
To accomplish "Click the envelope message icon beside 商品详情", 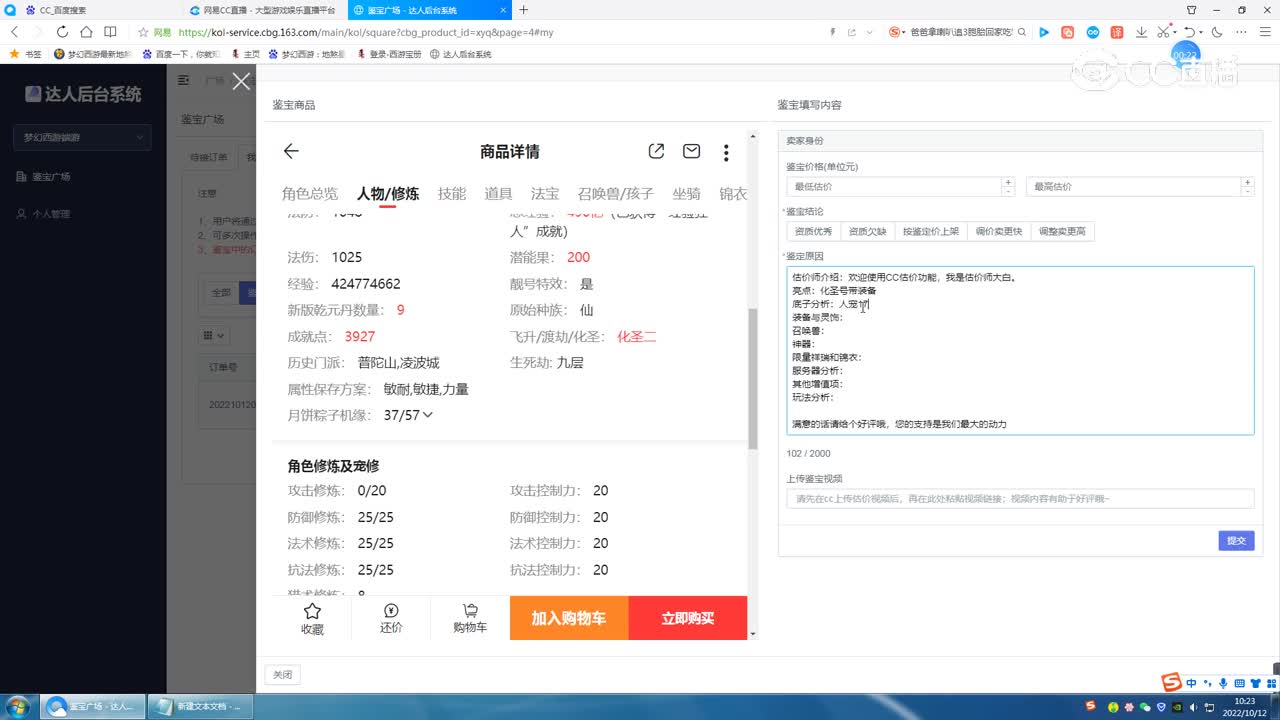I will click(x=691, y=151).
